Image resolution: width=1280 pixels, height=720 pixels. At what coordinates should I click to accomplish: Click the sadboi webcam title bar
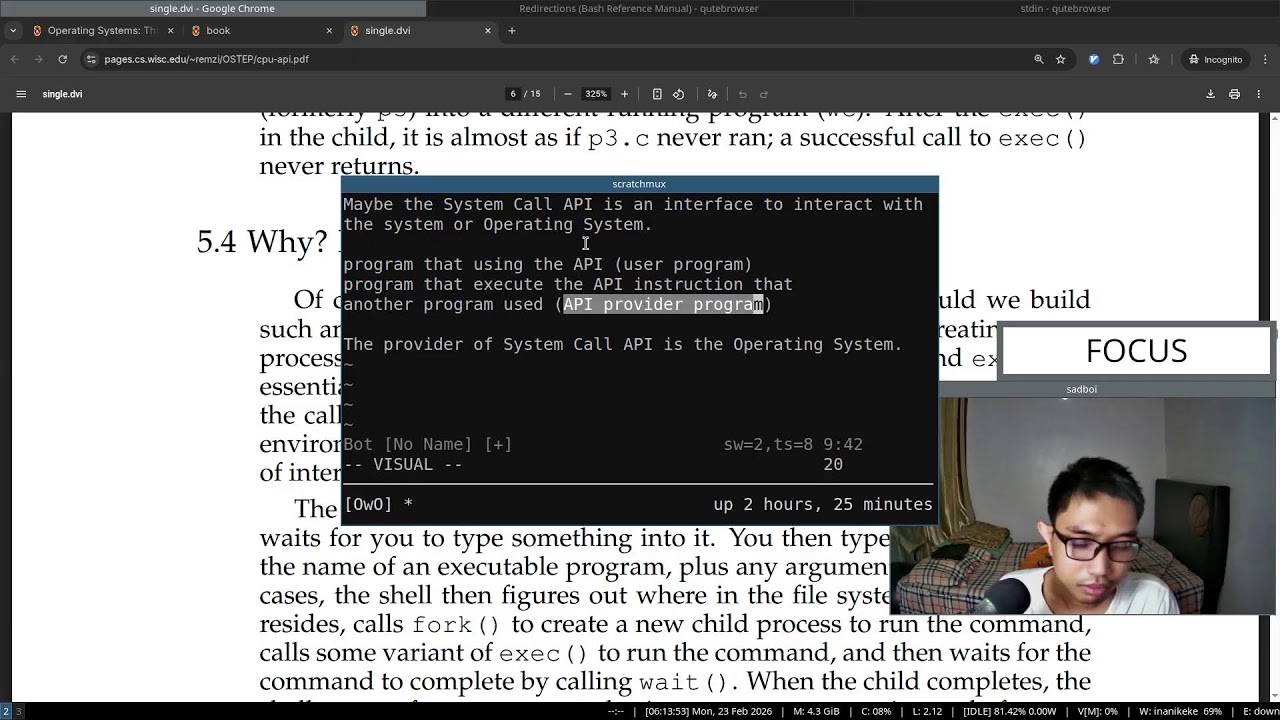(1081, 389)
